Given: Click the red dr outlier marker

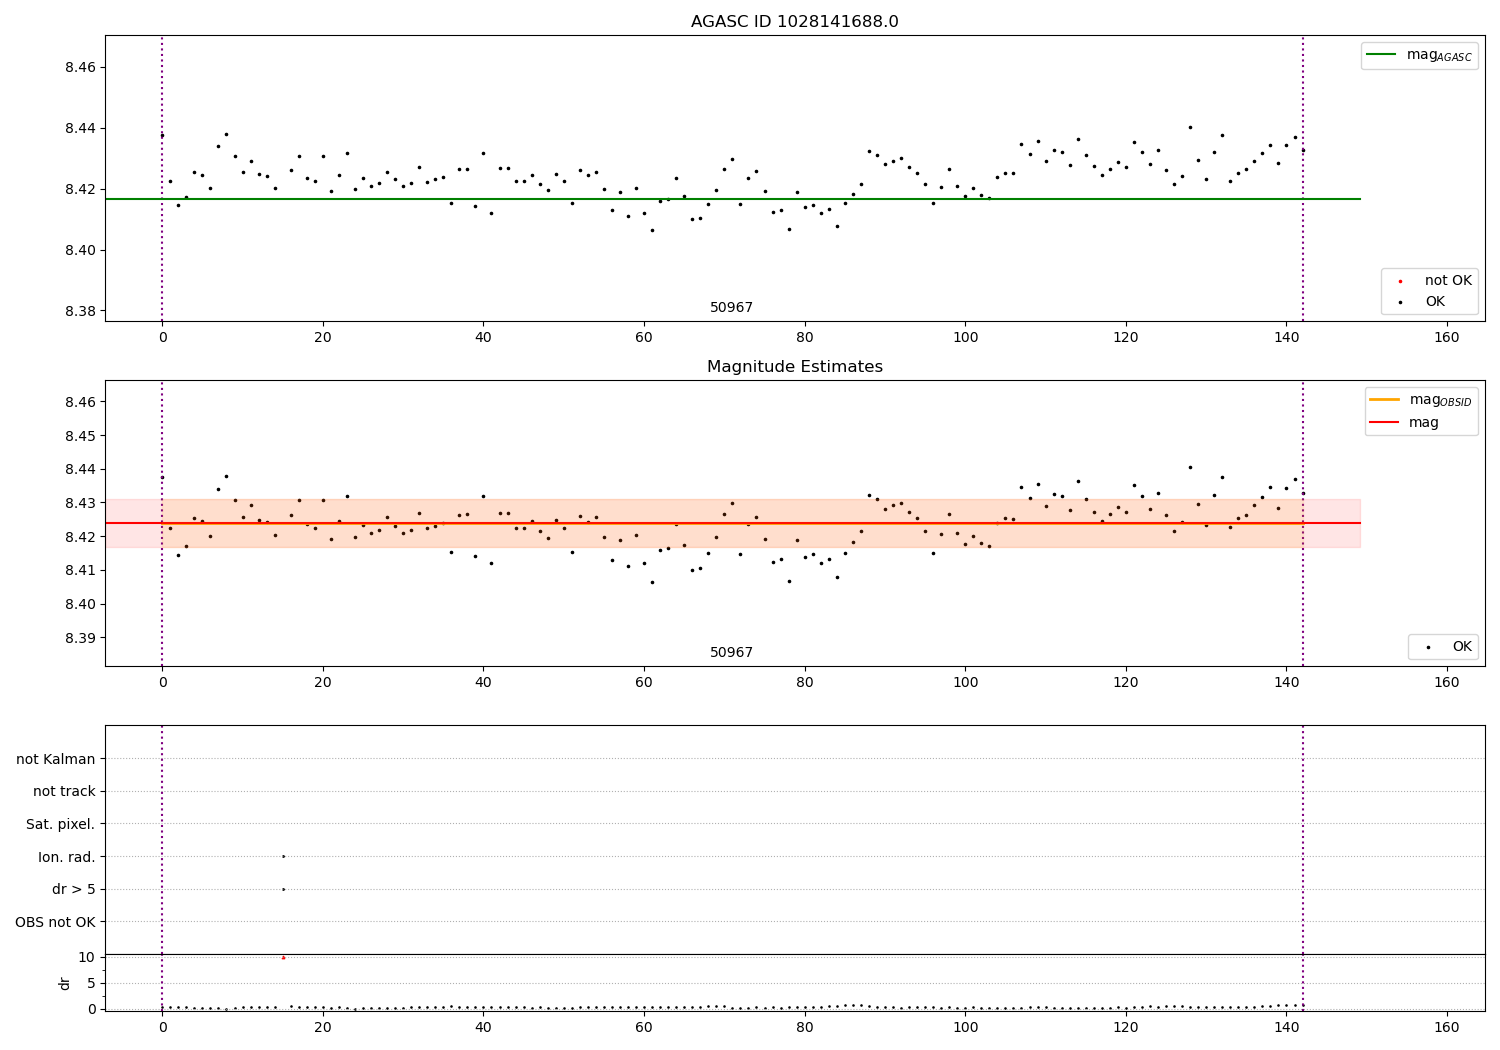Looking at the screenshot, I should tap(283, 957).
